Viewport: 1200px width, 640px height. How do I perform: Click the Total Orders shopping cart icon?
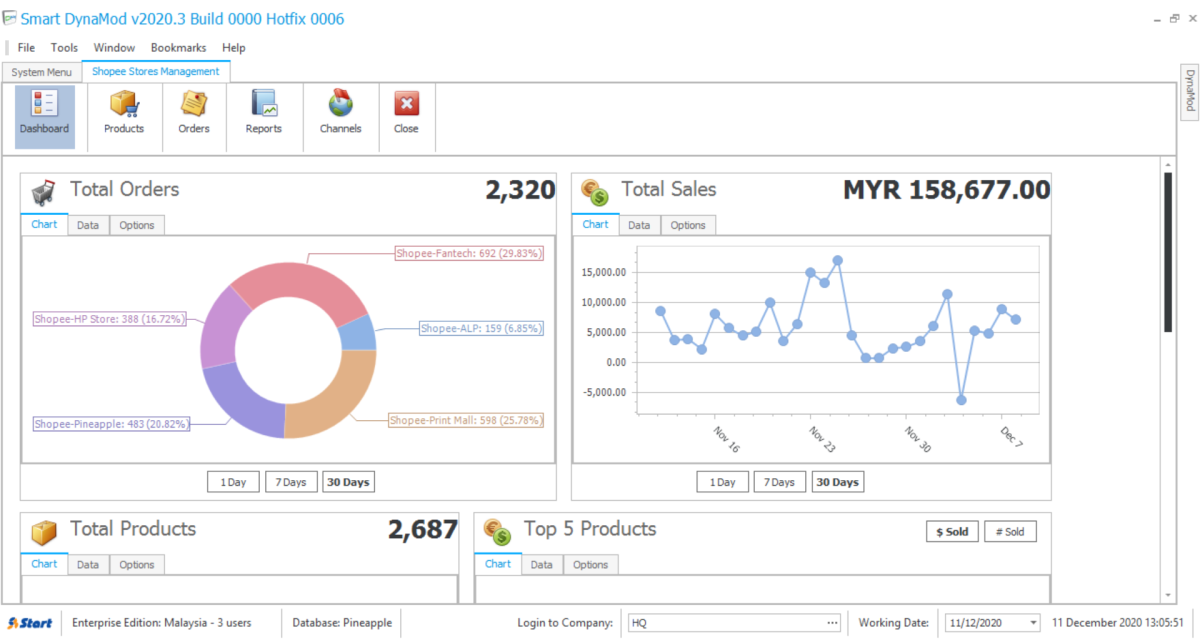(43, 191)
